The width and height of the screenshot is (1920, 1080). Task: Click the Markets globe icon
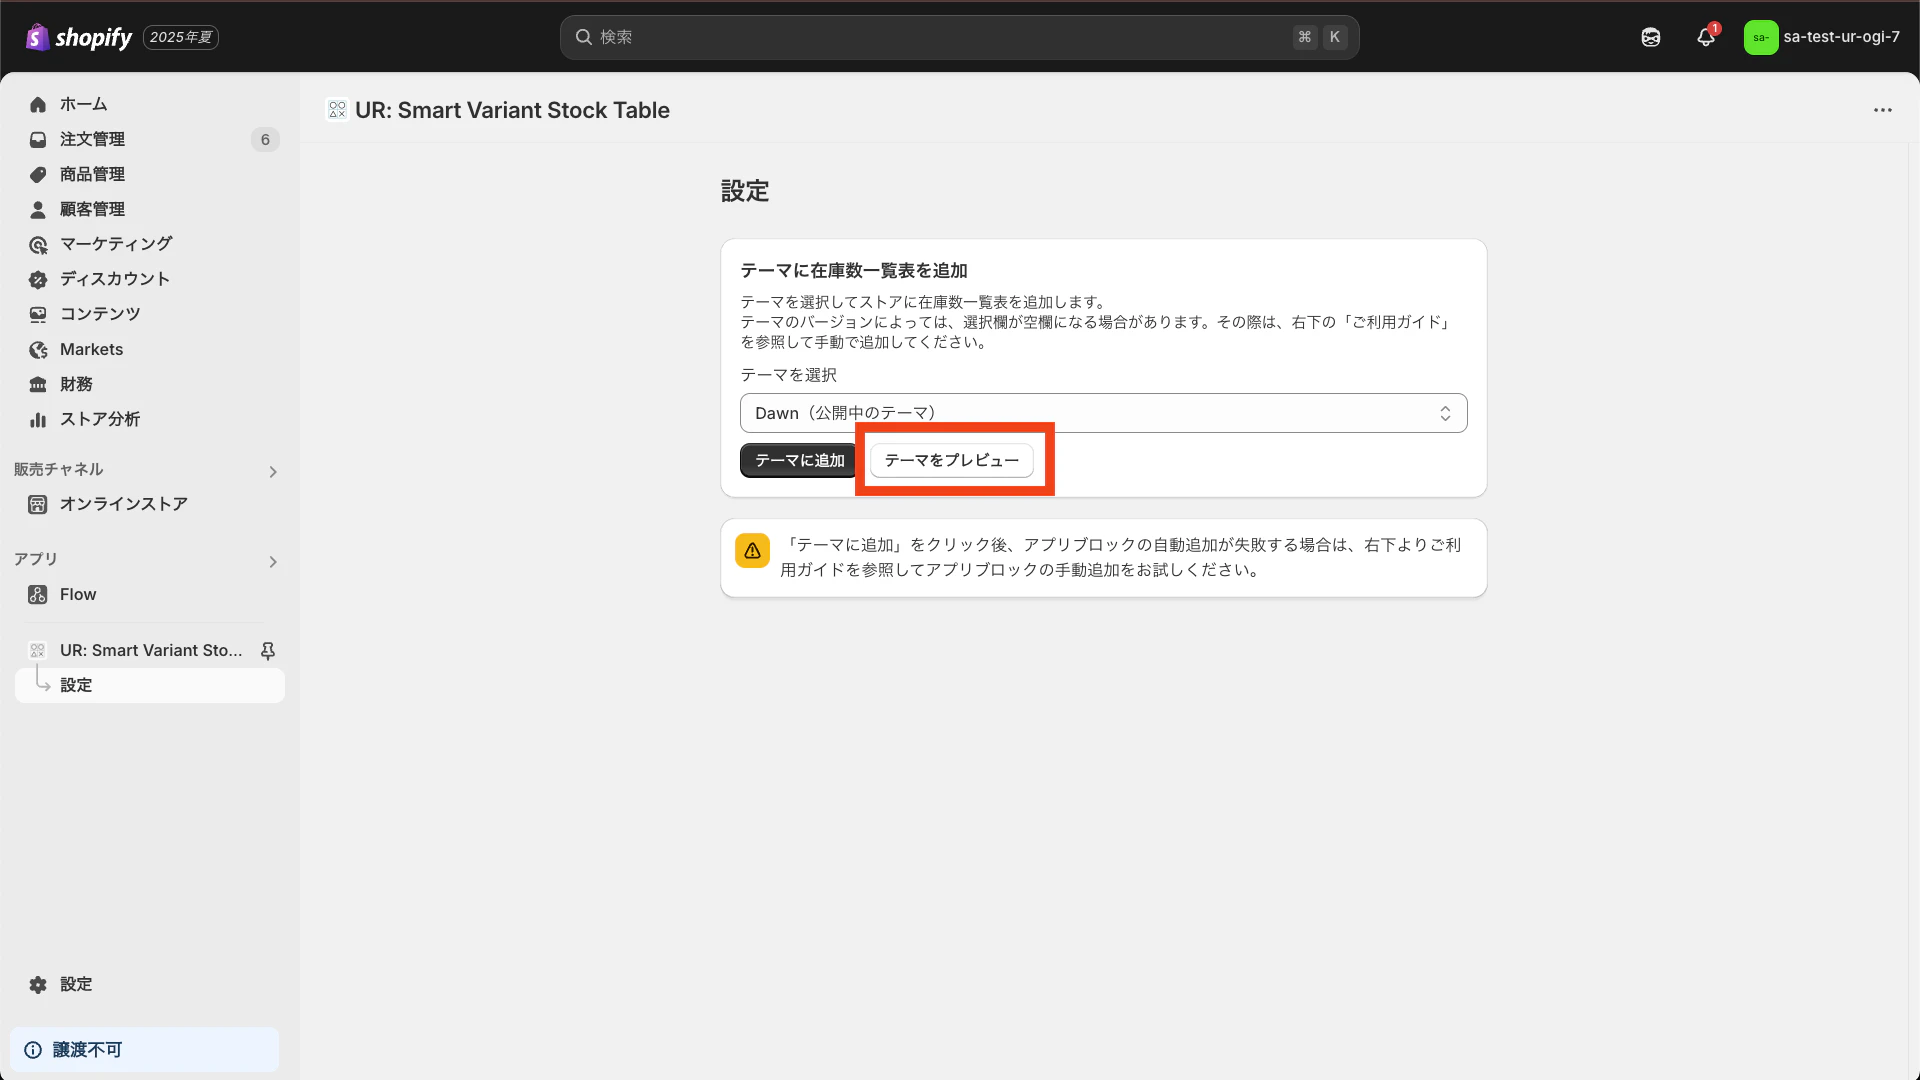pos(38,349)
